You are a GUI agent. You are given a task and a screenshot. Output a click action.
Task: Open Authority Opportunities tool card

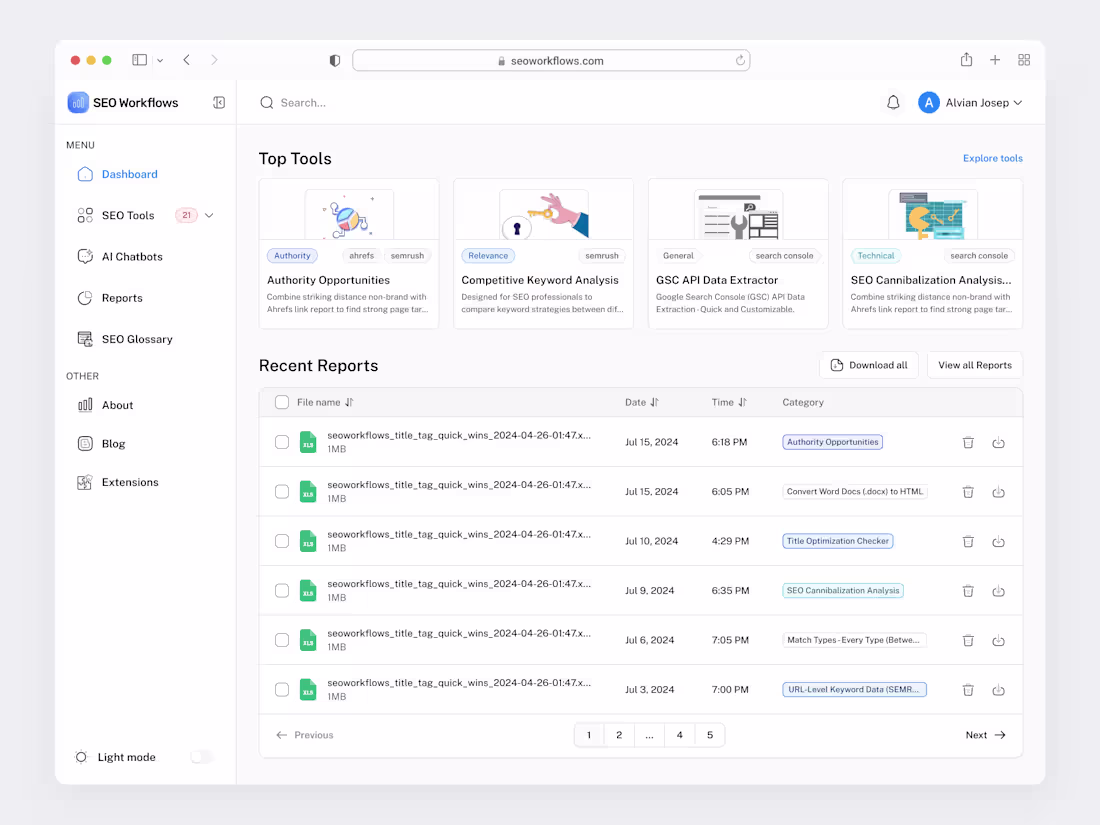[x=349, y=253]
